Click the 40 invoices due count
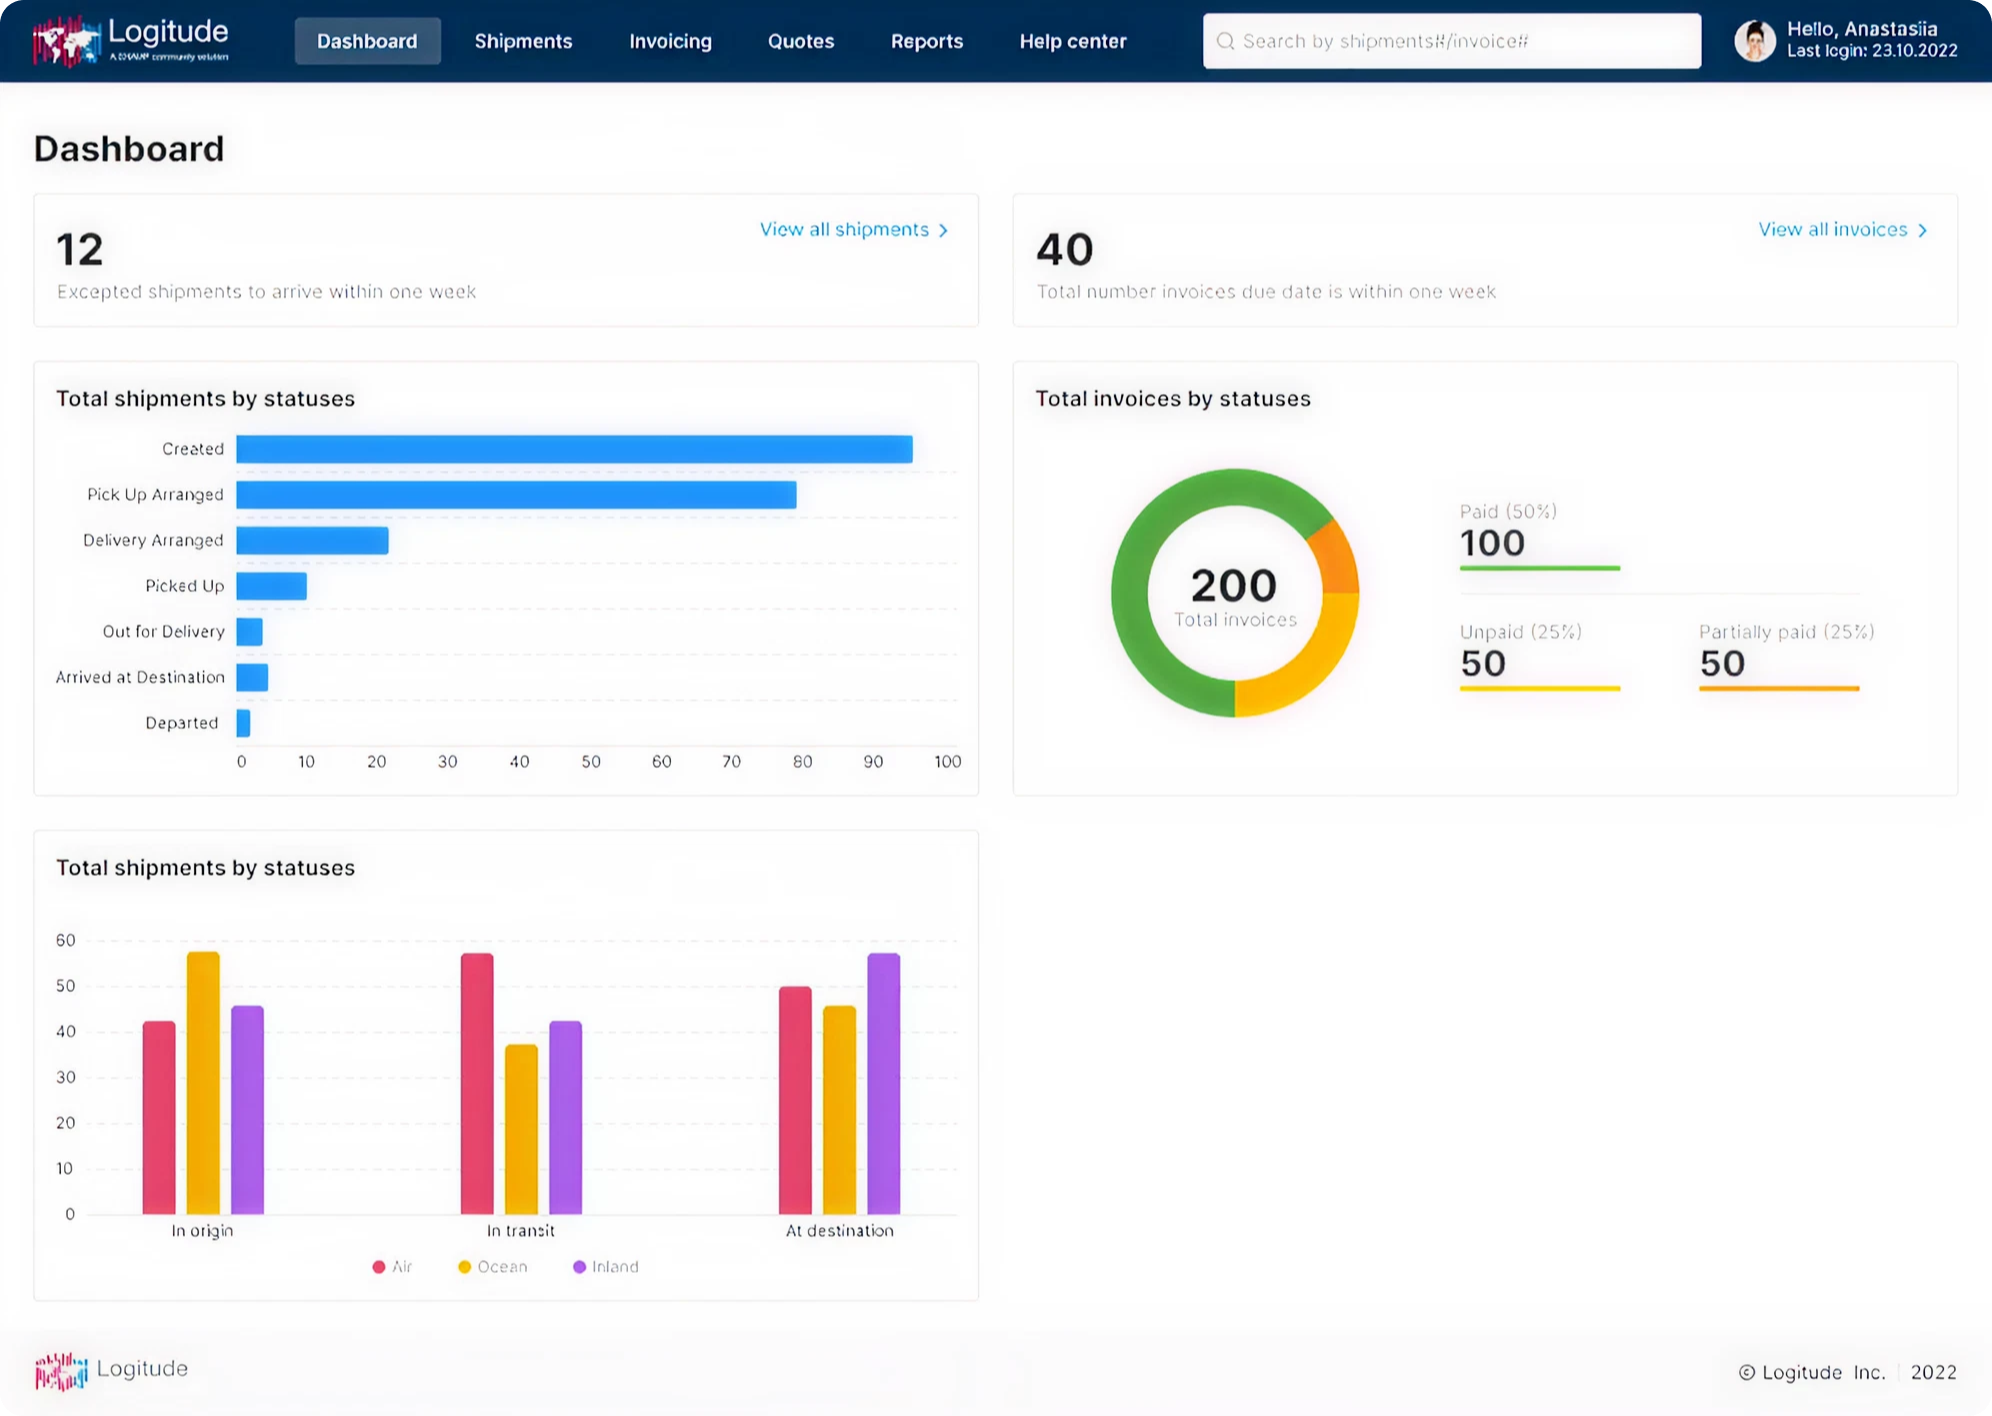1992x1416 pixels. coord(1065,250)
